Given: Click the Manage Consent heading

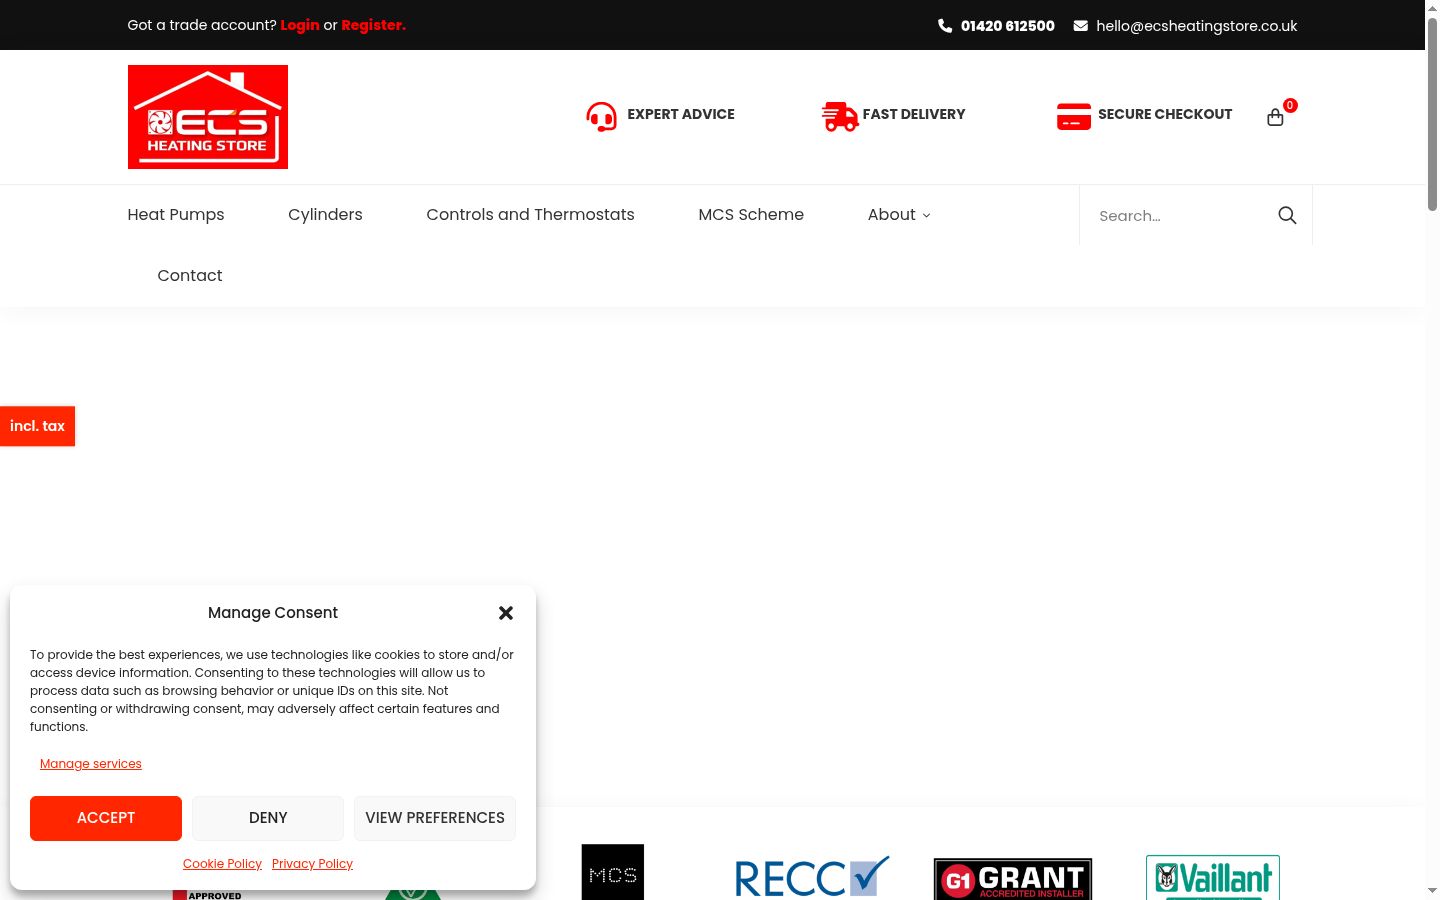Looking at the screenshot, I should (x=273, y=613).
